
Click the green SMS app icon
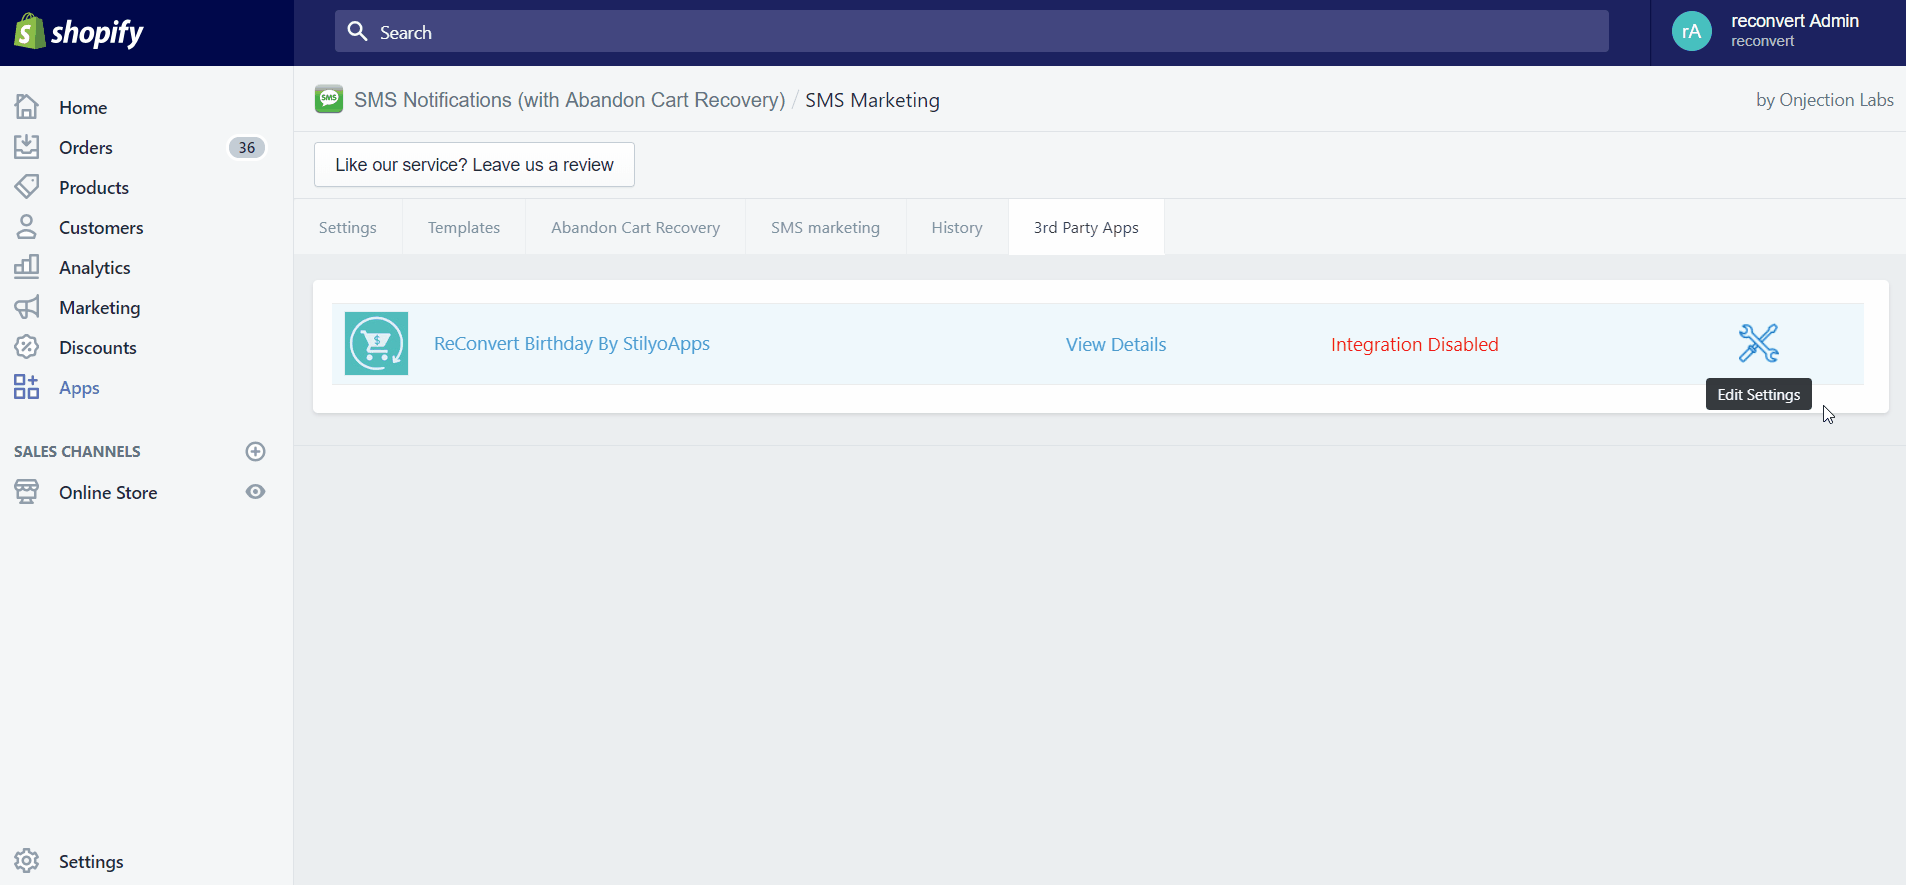(x=329, y=99)
